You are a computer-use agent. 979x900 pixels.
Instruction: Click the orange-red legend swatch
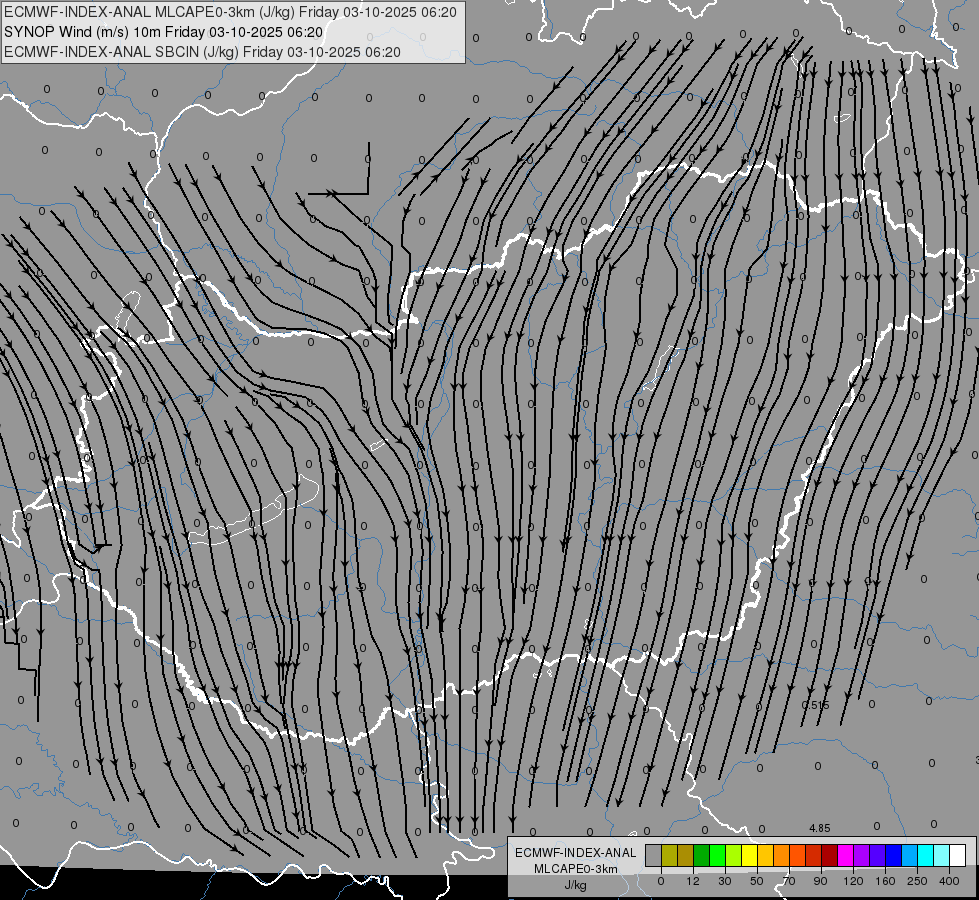pos(798,855)
